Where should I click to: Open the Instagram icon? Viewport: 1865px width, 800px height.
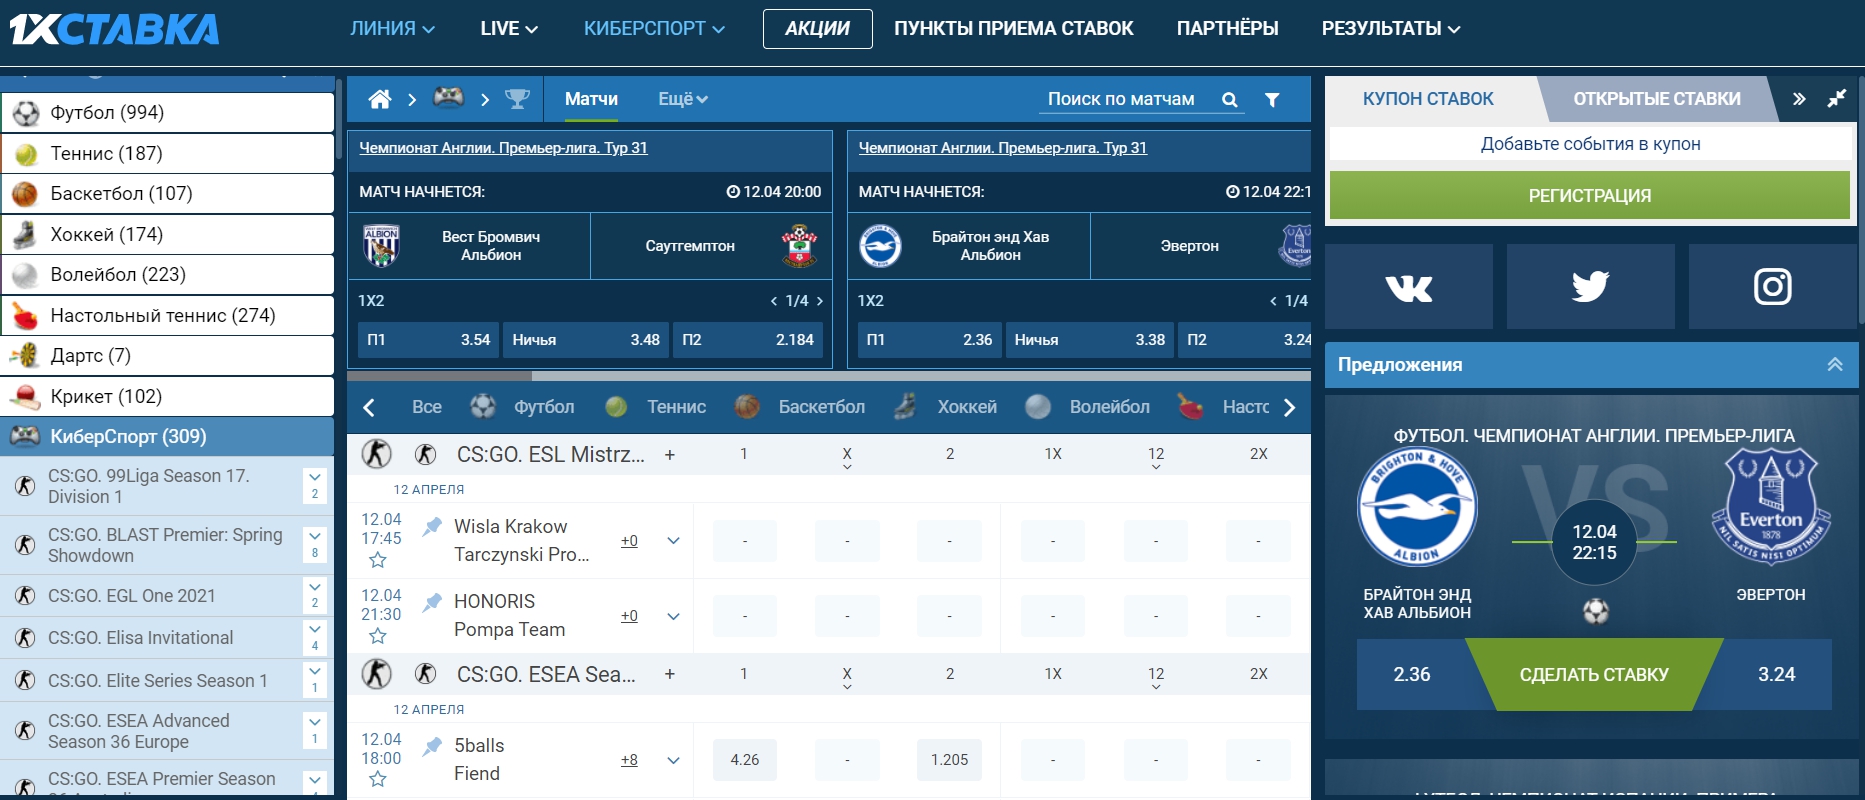(x=1772, y=287)
